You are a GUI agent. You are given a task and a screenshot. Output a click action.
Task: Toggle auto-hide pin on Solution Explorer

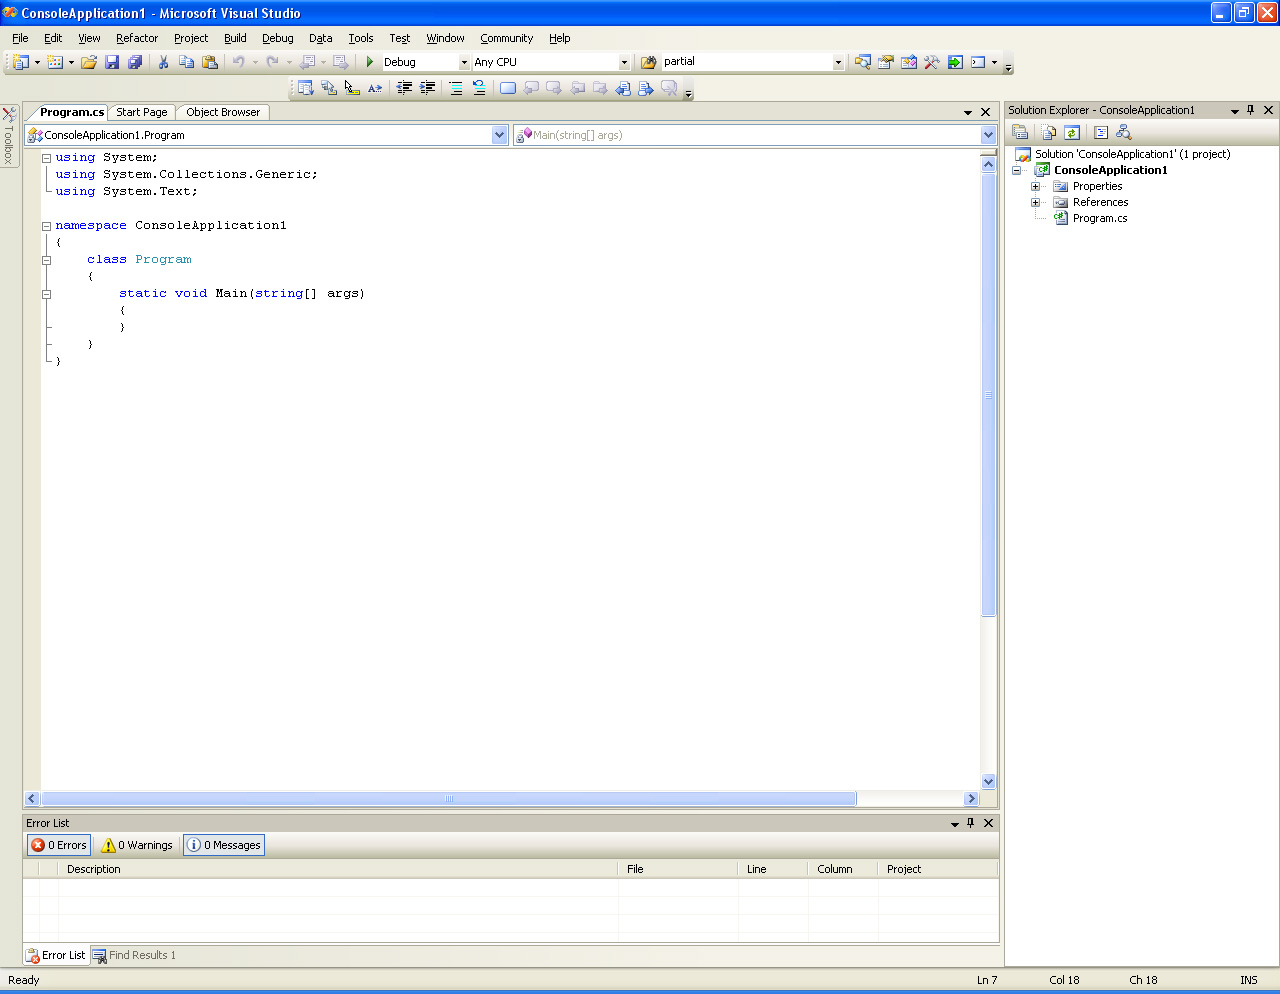pos(1251,110)
